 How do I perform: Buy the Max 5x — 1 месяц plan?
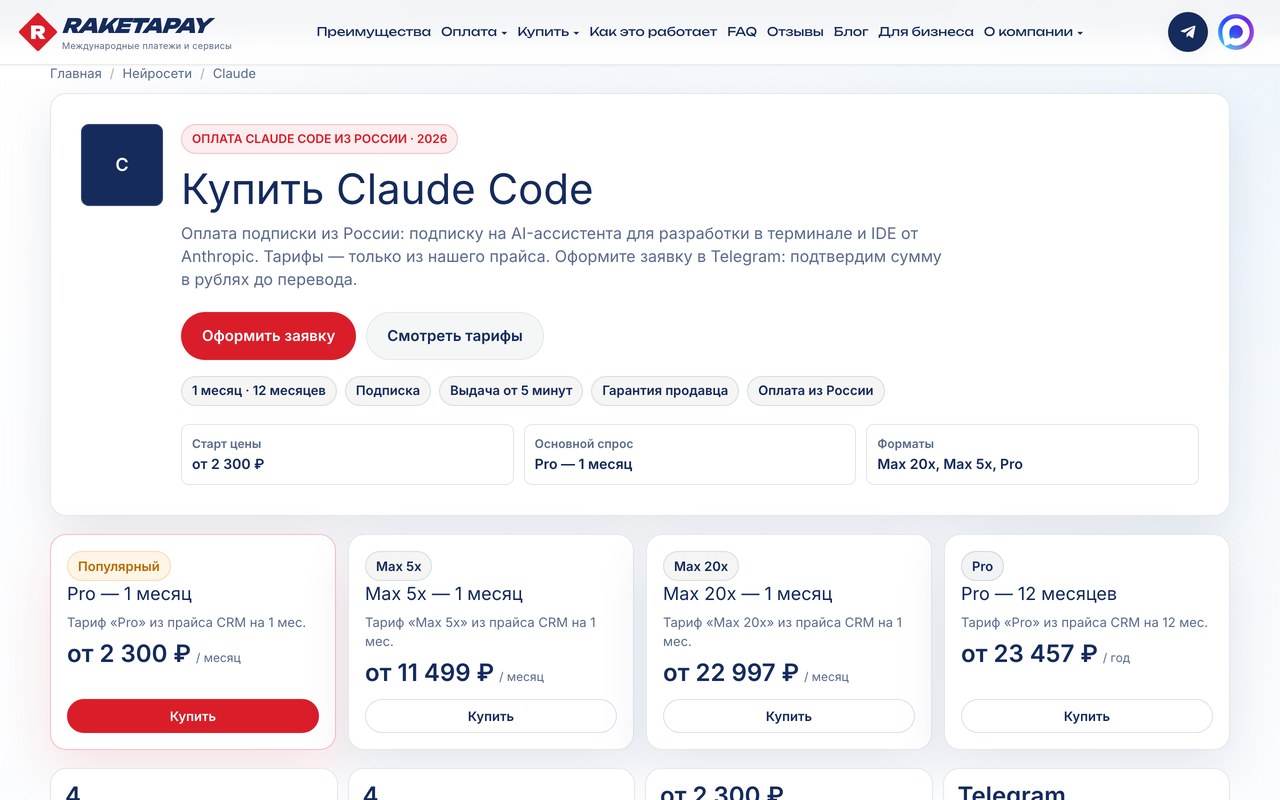(491, 716)
